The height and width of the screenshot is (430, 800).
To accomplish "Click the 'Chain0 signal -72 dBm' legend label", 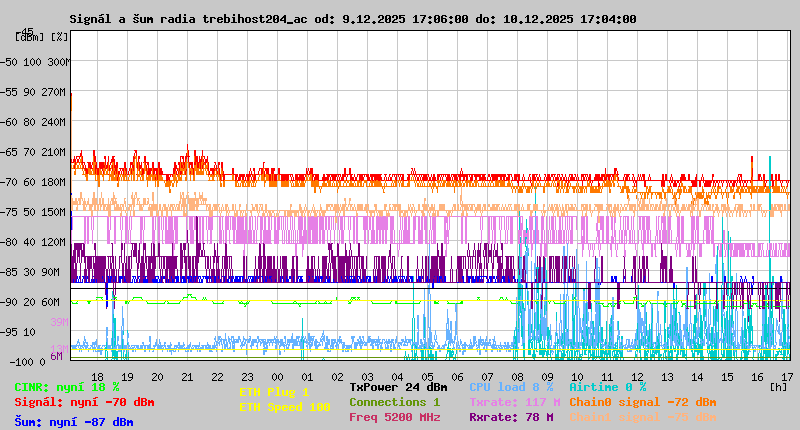I will (643, 402).
